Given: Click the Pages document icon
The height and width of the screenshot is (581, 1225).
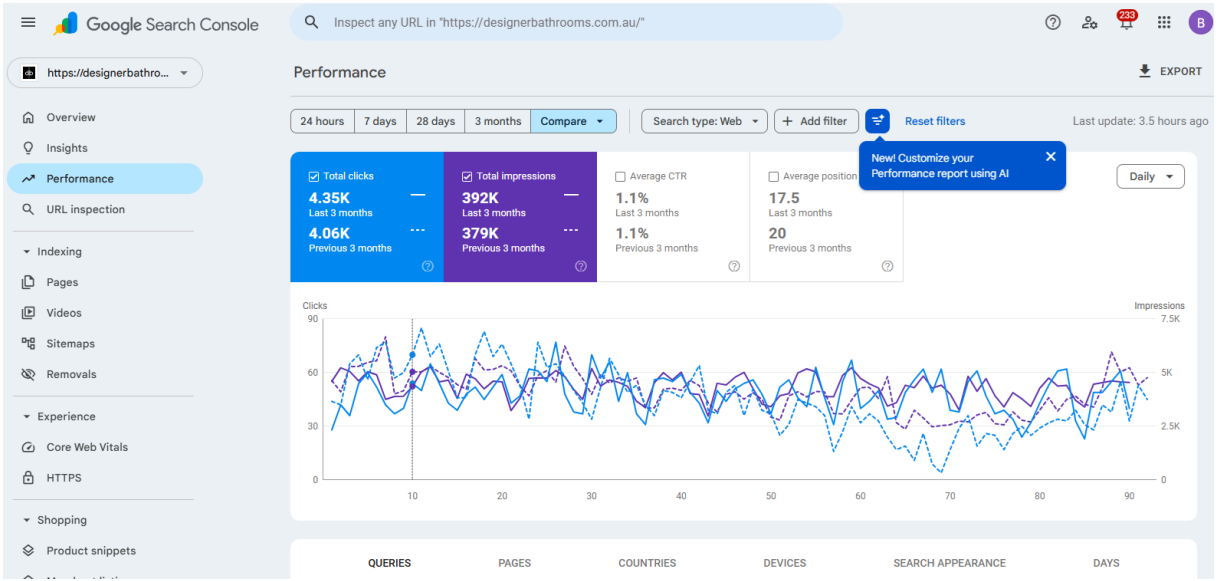Looking at the screenshot, I should (x=28, y=283).
